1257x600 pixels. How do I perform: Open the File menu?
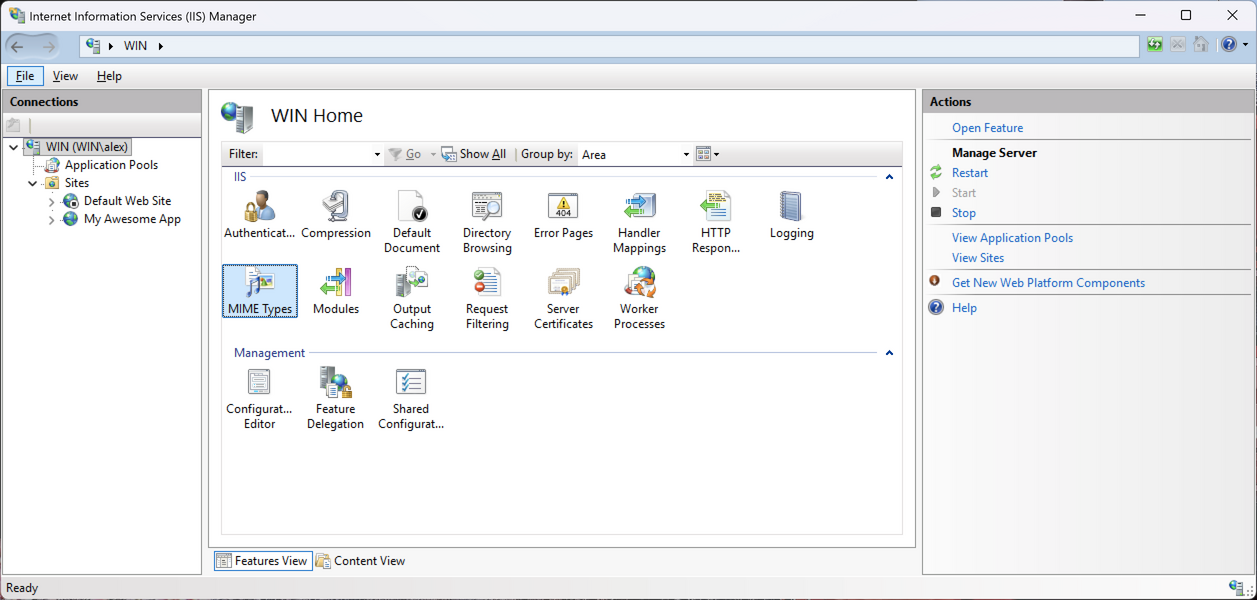click(x=25, y=76)
